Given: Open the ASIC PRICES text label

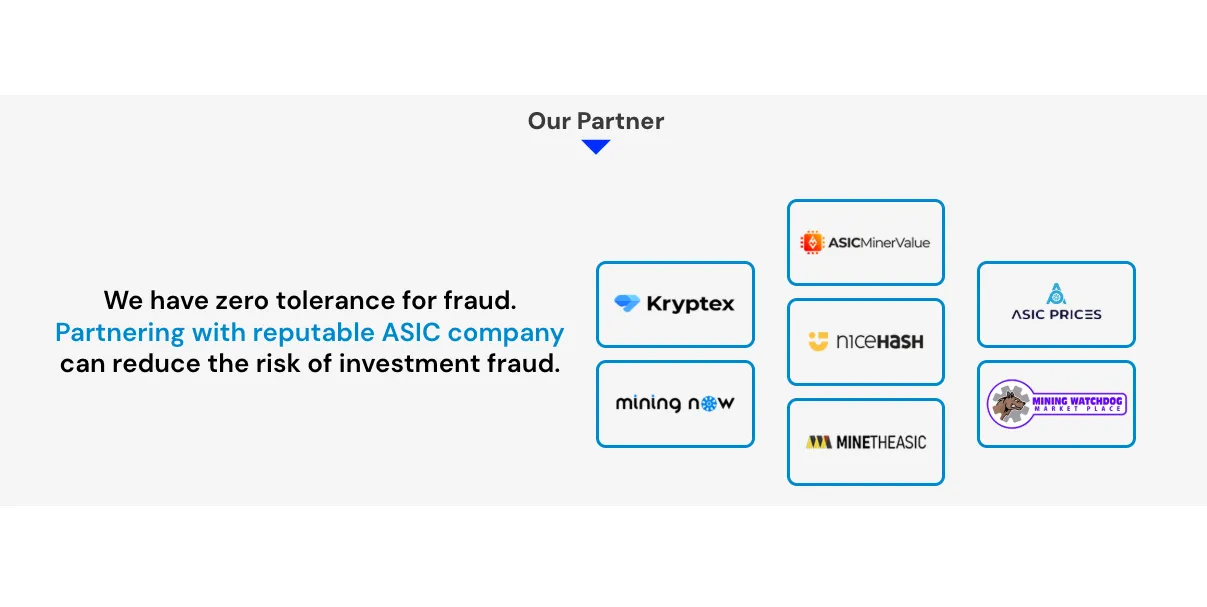Looking at the screenshot, I should (1056, 314).
